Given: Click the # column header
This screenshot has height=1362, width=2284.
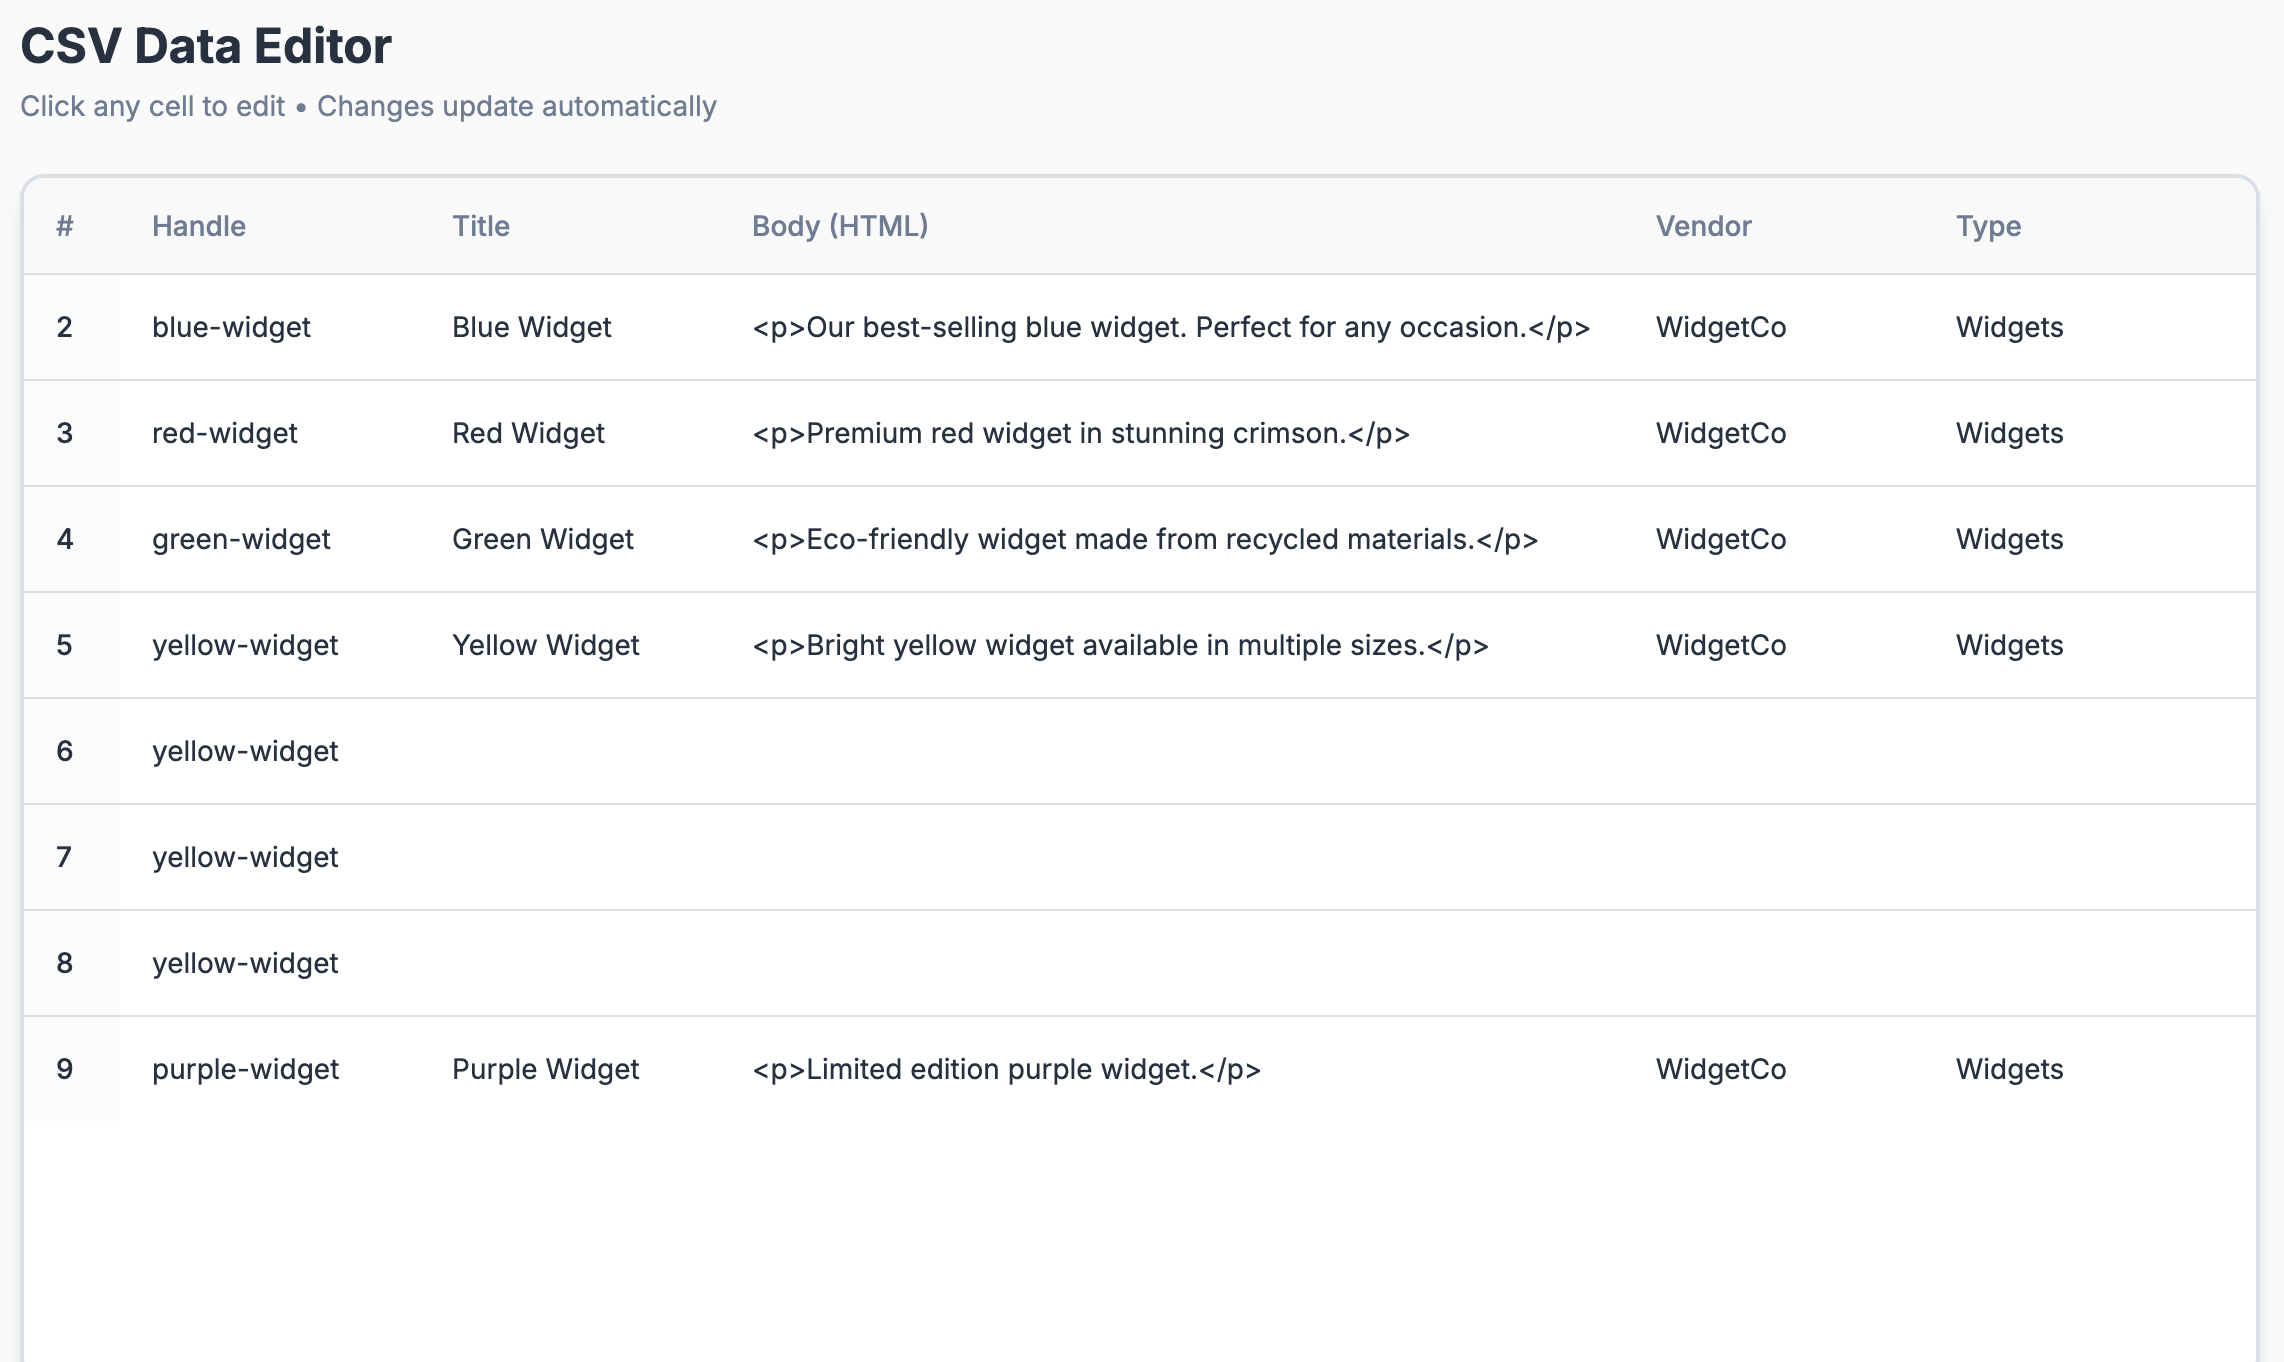Looking at the screenshot, I should coord(63,226).
